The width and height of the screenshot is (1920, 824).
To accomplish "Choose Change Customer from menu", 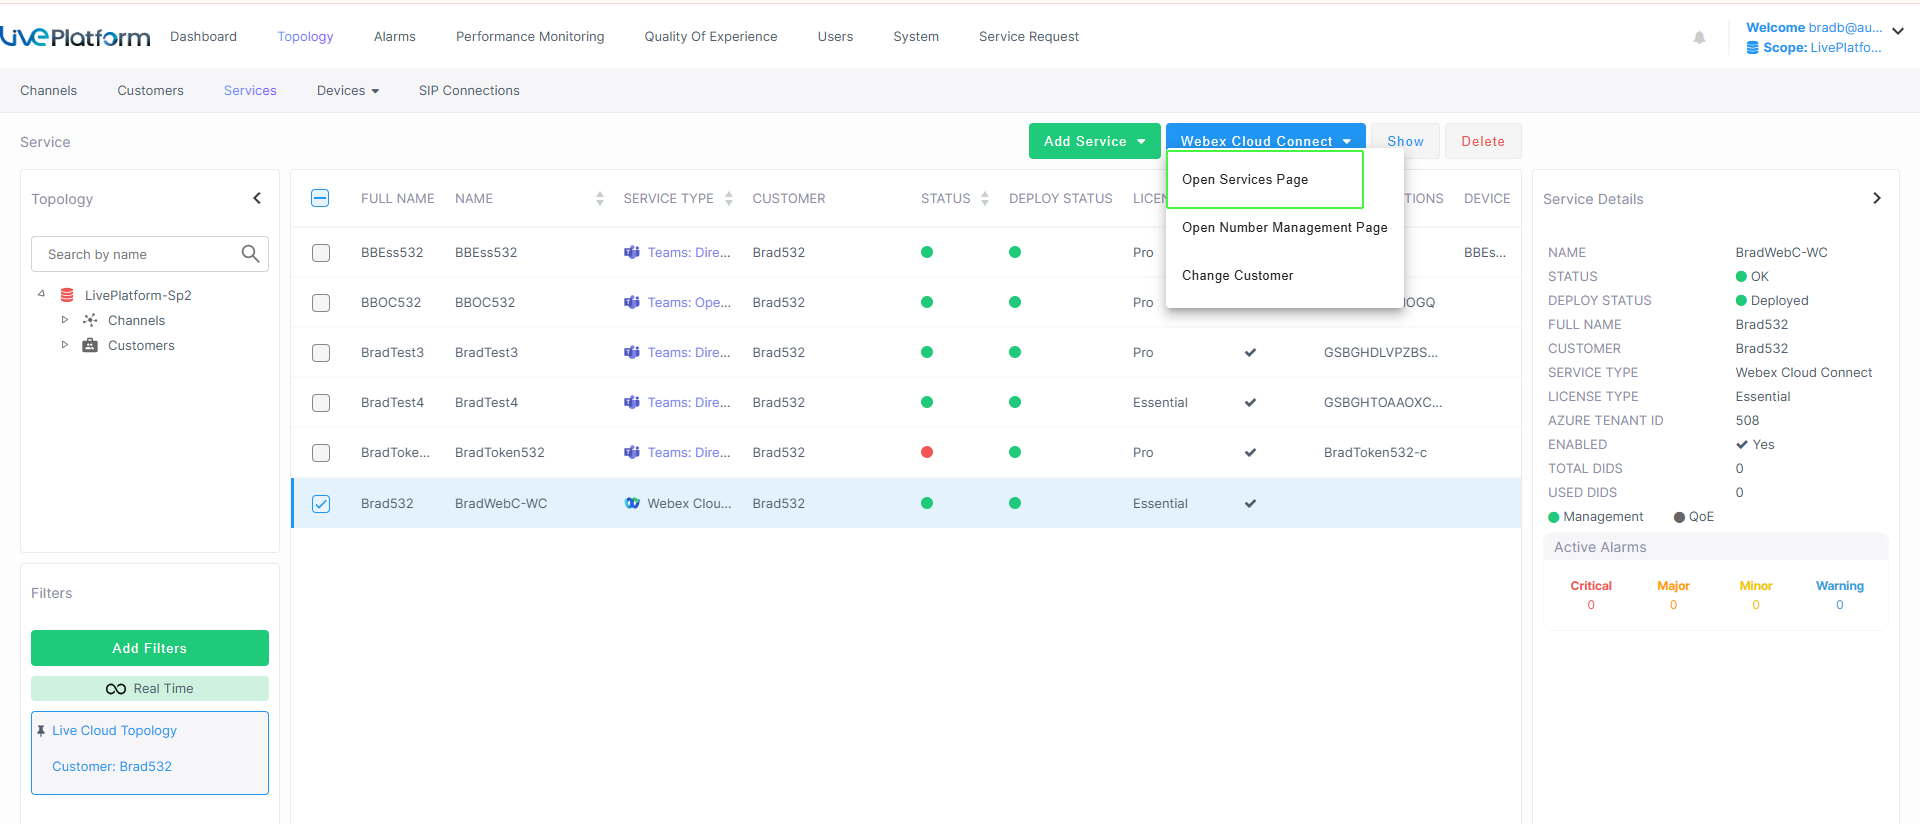I will tap(1285, 276).
